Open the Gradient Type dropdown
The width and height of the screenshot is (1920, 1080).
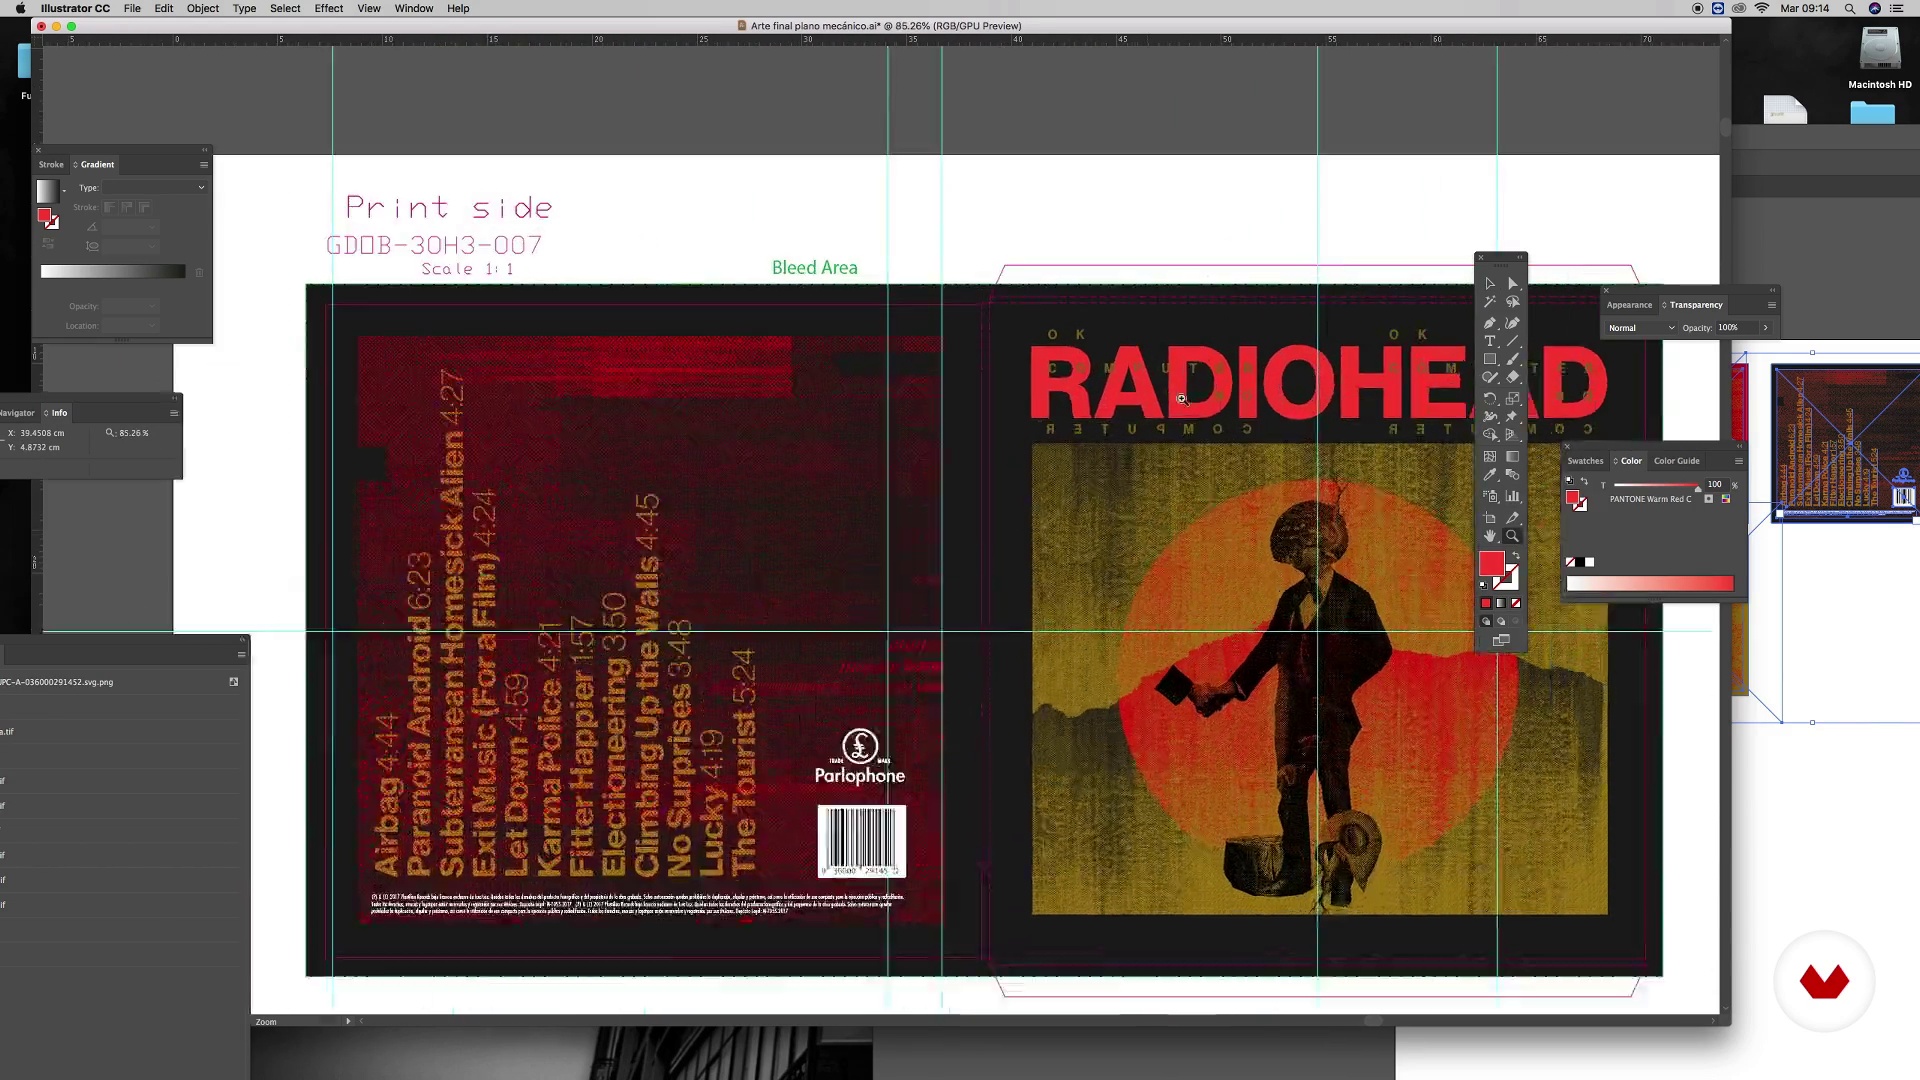(x=155, y=188)
